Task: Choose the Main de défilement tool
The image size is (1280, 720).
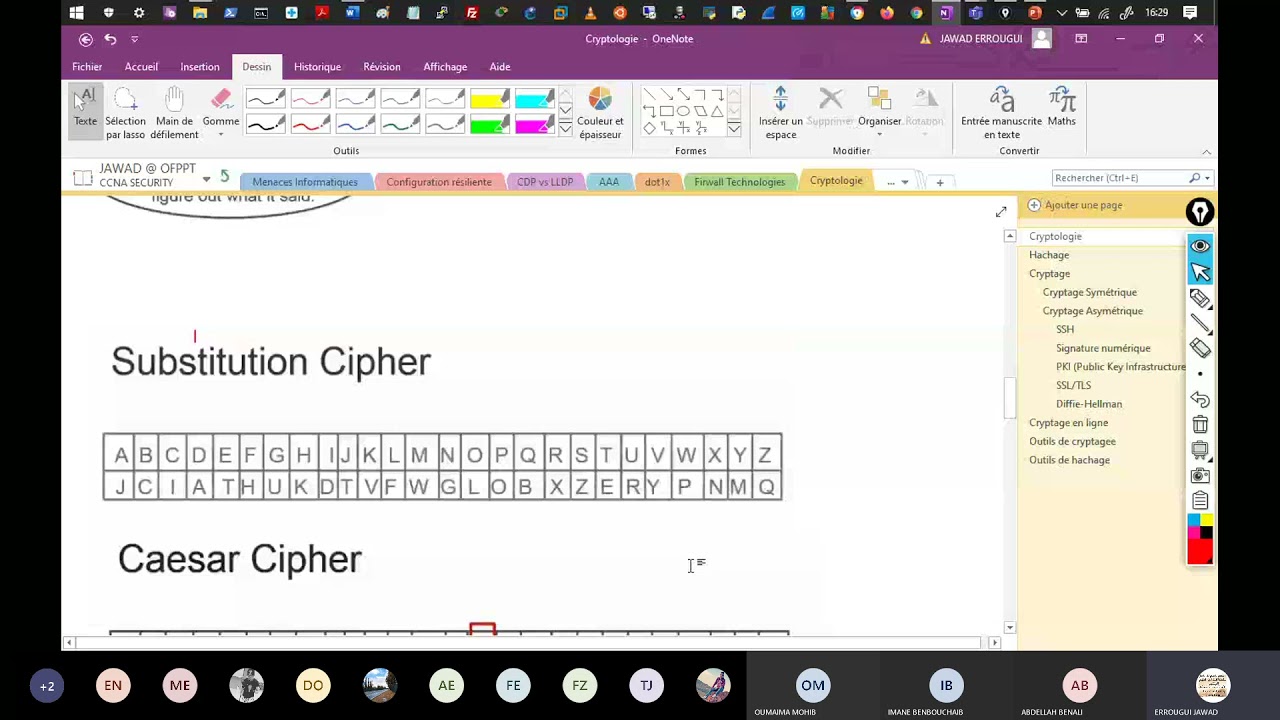Action: tap(174, 113)
